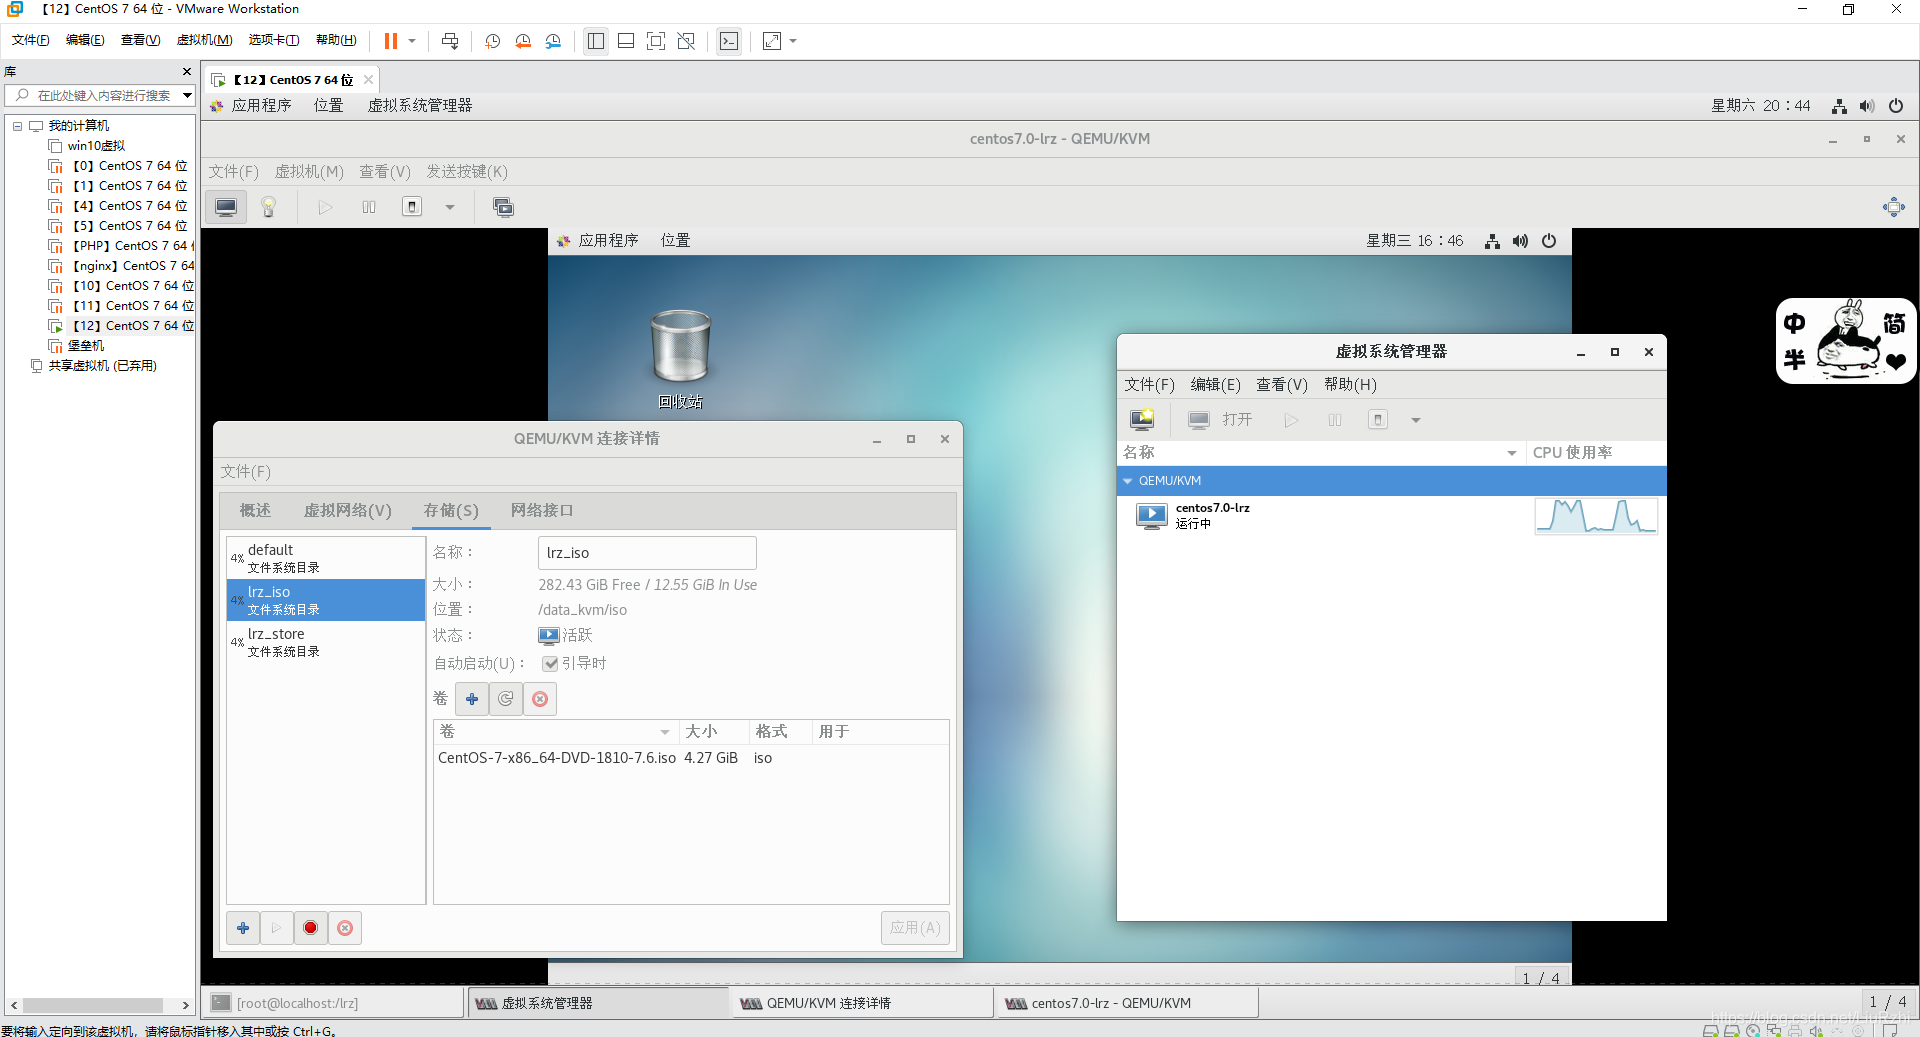
Task: Click the monitor console icon in centos7.0-lrz toolbar
Action: click(x=226, y=207)
